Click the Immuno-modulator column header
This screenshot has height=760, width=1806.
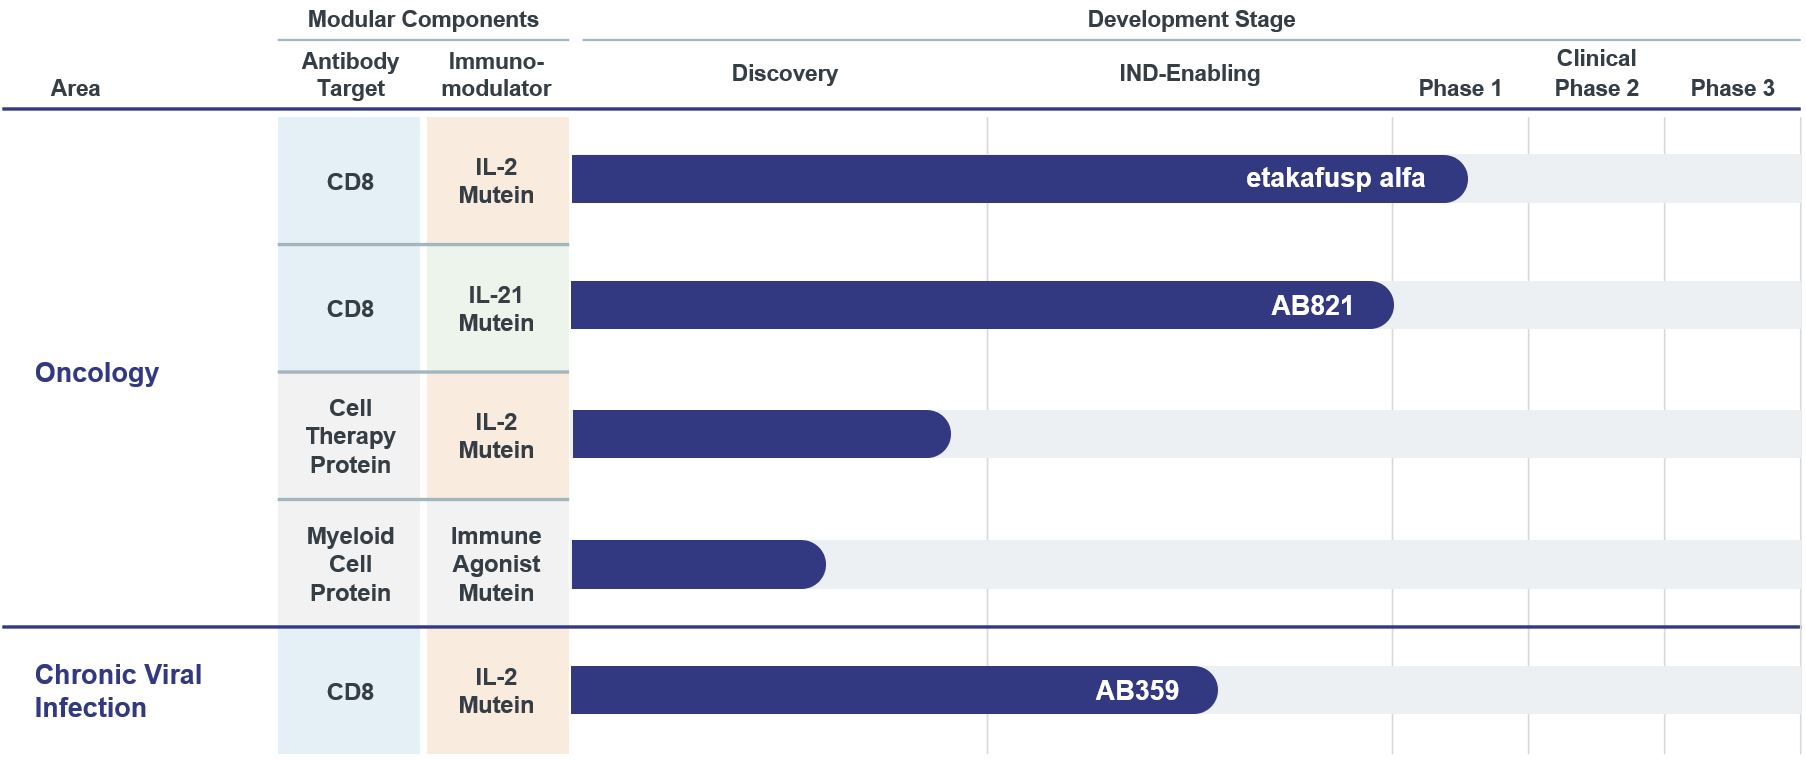[496, 75]
